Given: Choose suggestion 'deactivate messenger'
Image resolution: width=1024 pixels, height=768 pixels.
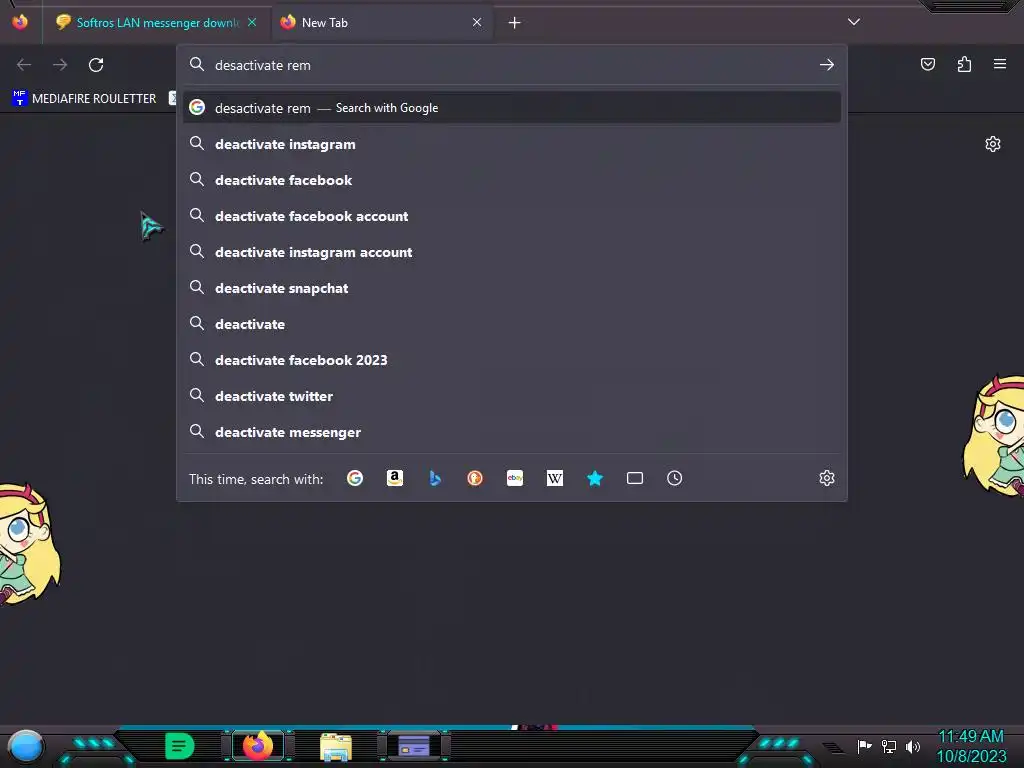Looking at the screenshot, I should click(512, 432).
